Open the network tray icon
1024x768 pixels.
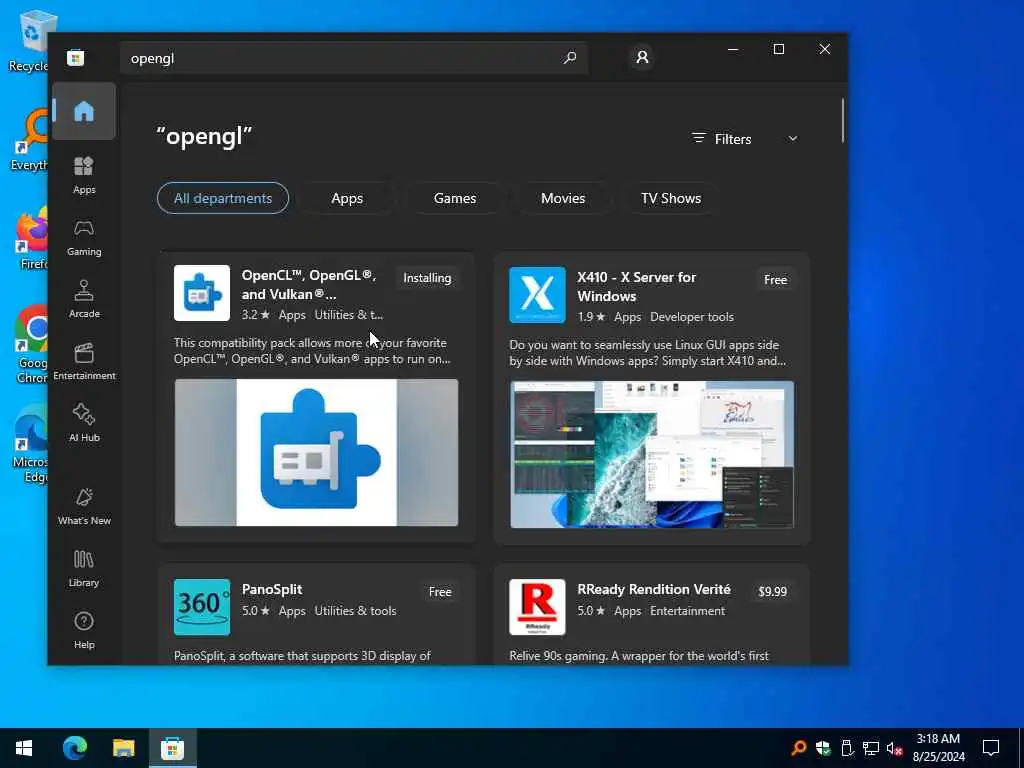[x=871, y=748]
